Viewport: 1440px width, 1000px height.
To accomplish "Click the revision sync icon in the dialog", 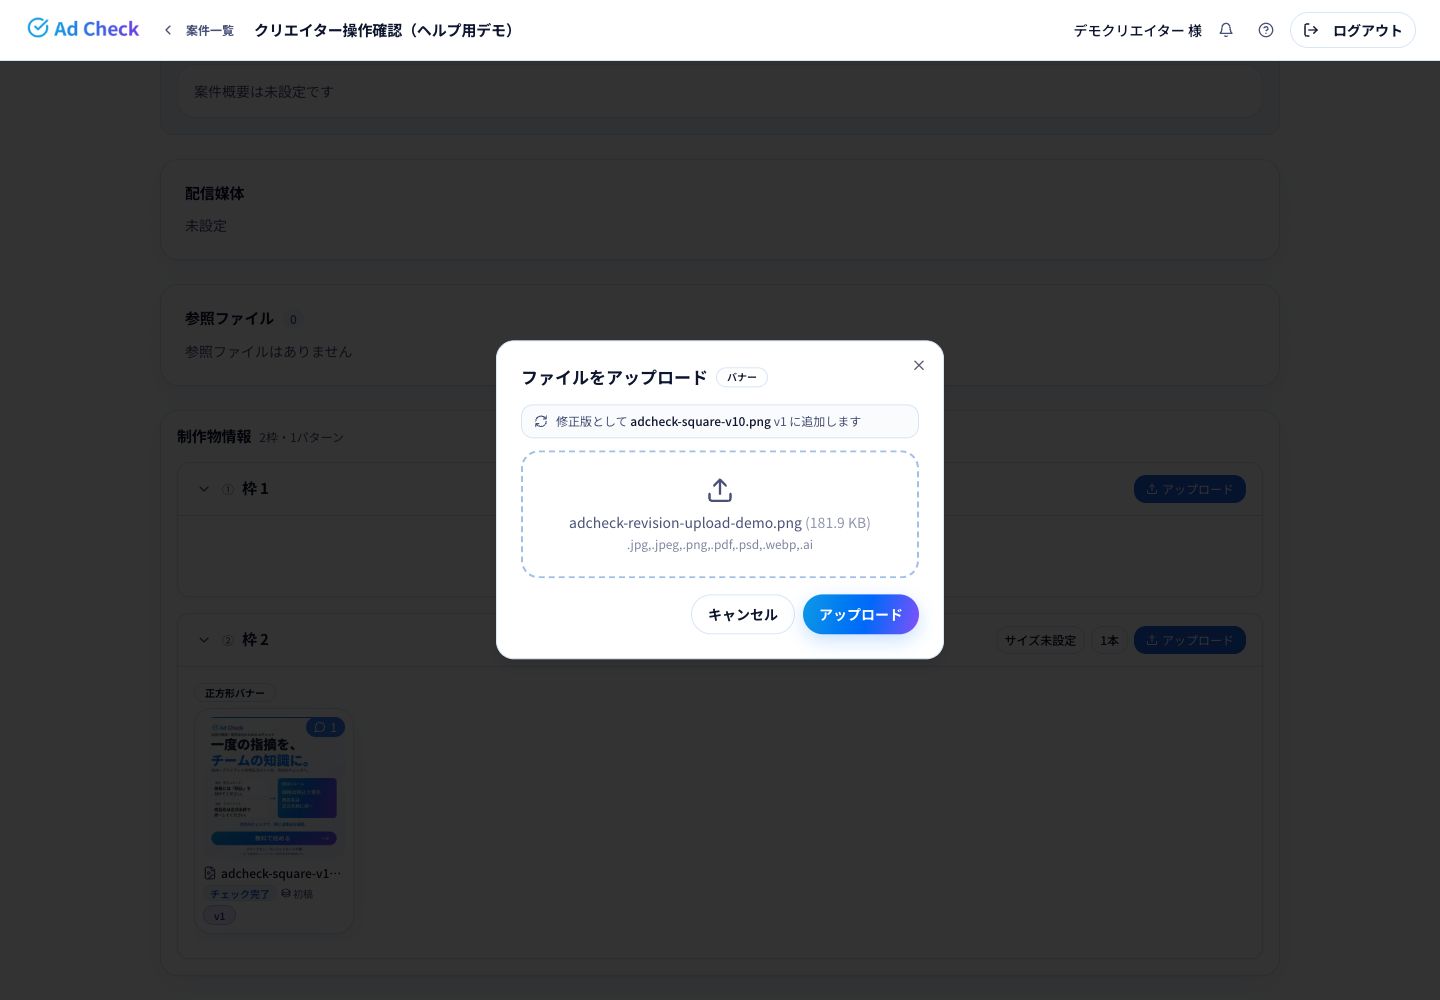I will tap(541, 421).
